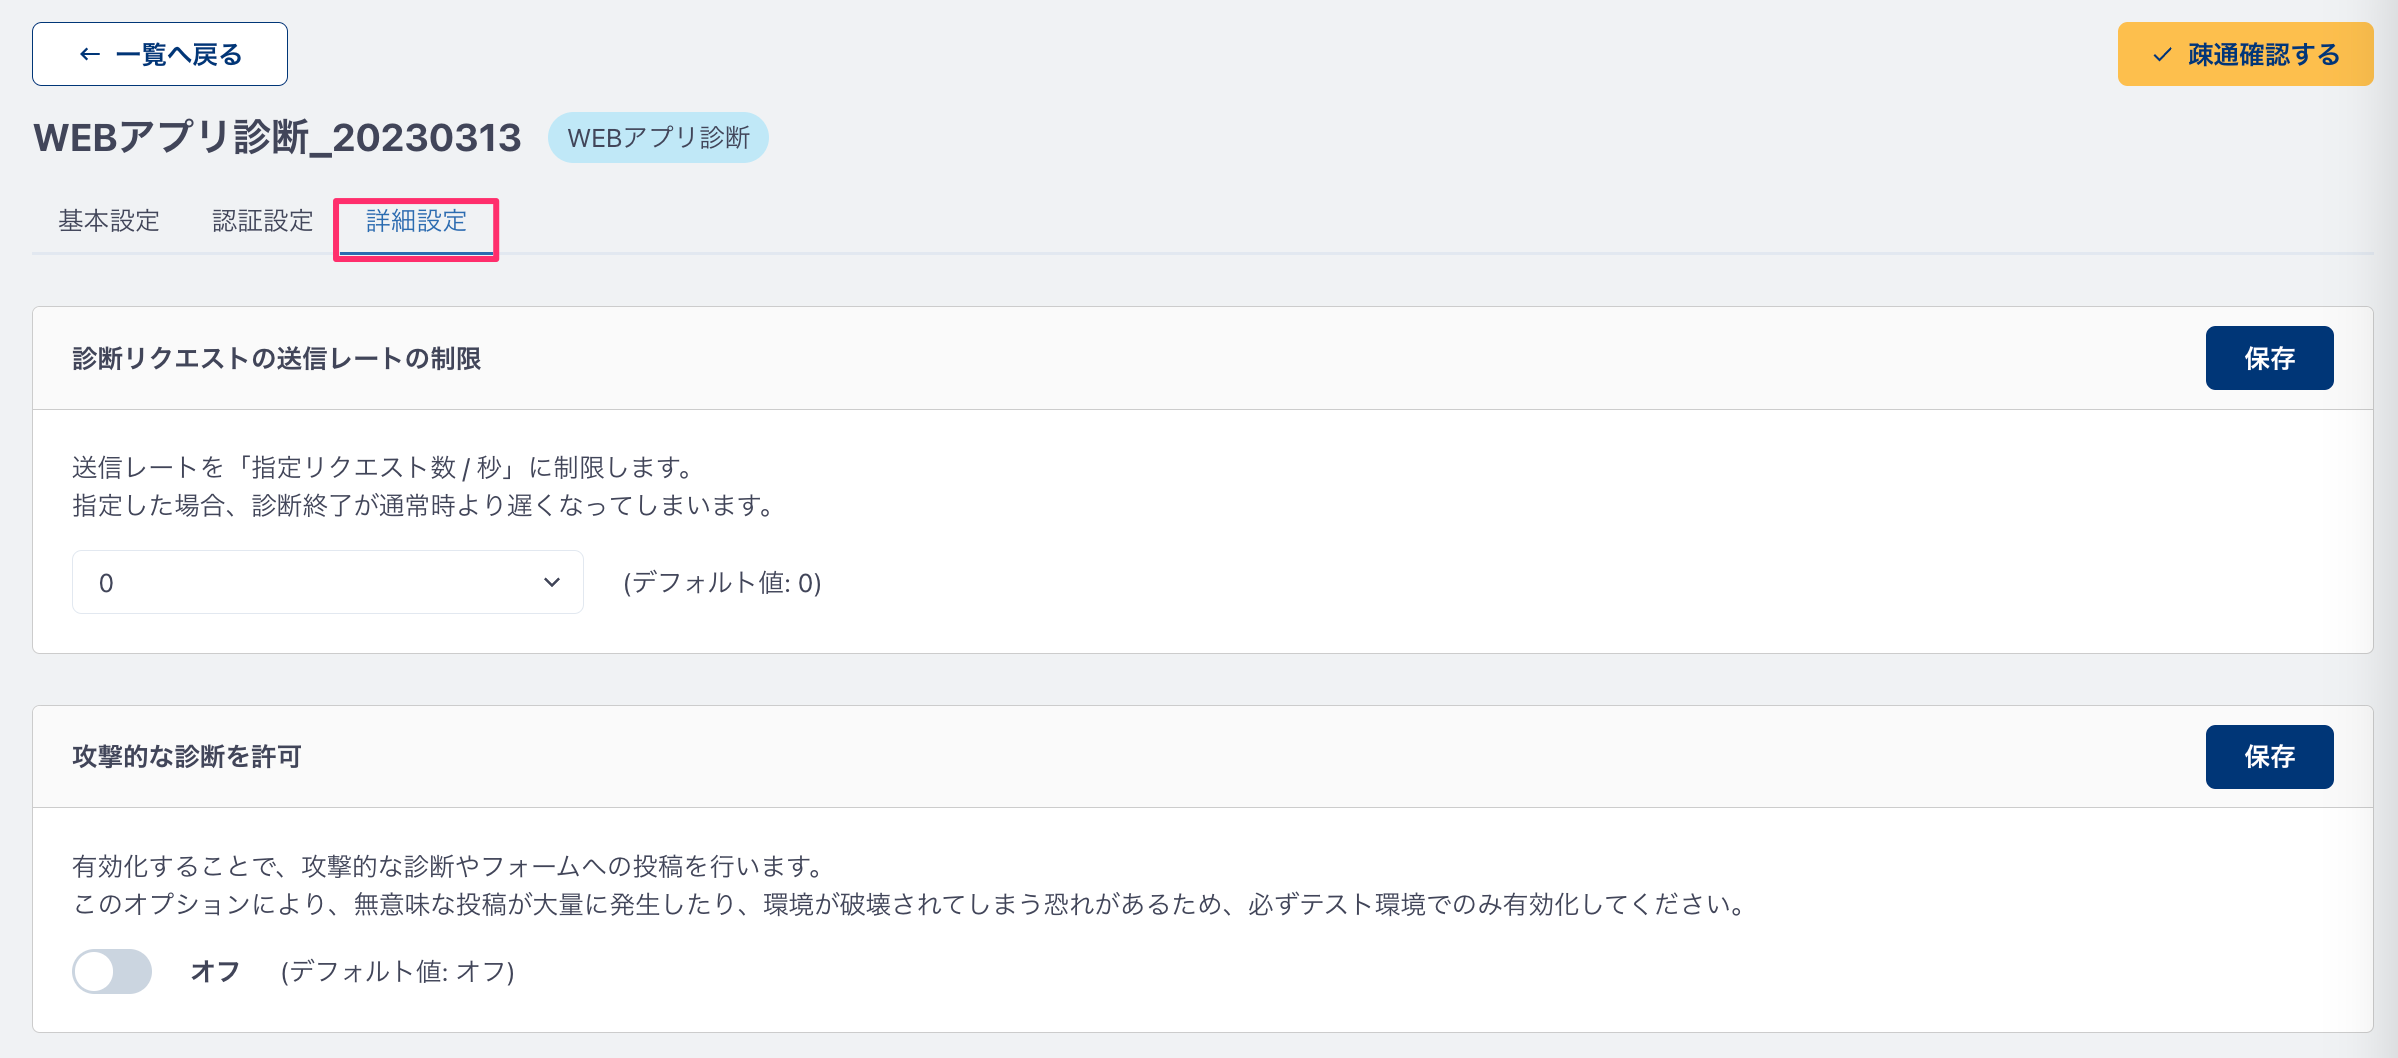Save the 攻撃的な診断を許可 section

tap(2269, 757)
